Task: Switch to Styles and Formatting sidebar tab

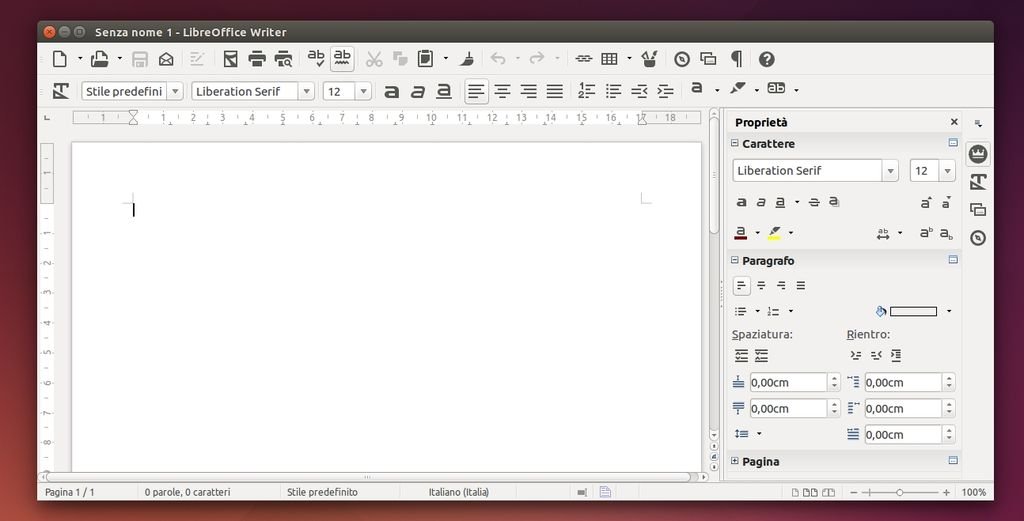Action: (x=978, y=181)
